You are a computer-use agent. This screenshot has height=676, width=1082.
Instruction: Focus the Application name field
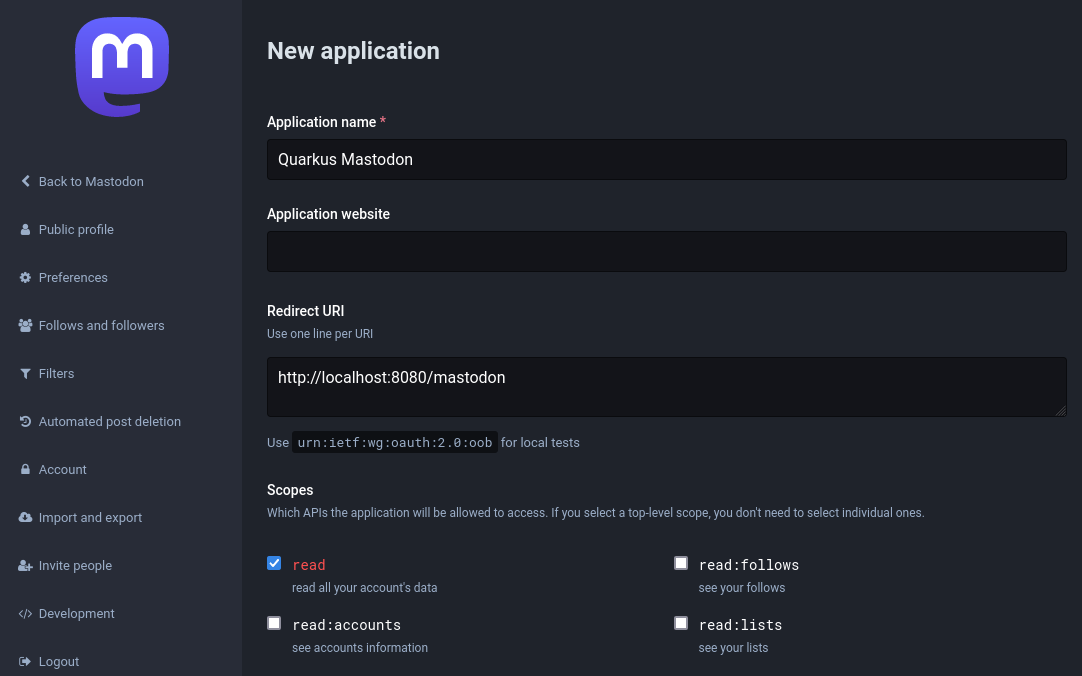point(667,159)
